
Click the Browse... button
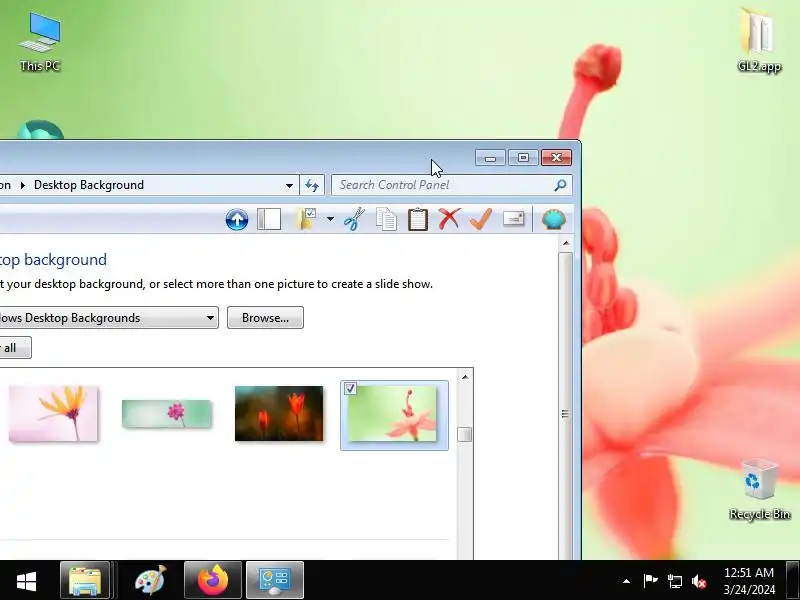coord(265,318)
